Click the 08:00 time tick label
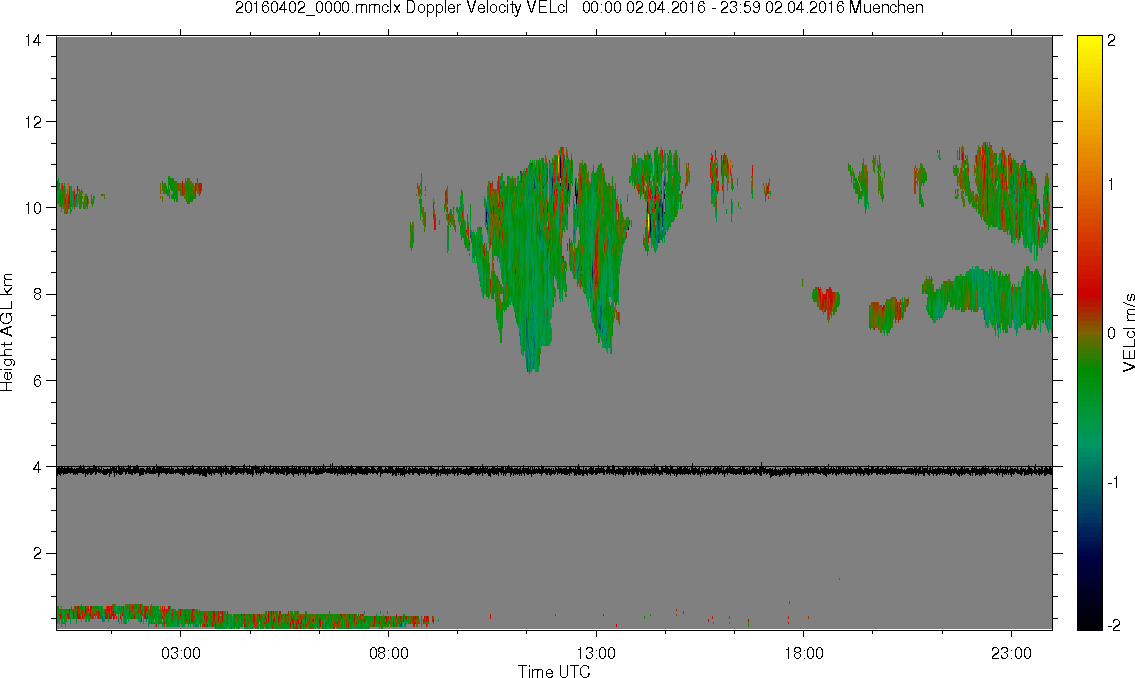 (389, 653)
